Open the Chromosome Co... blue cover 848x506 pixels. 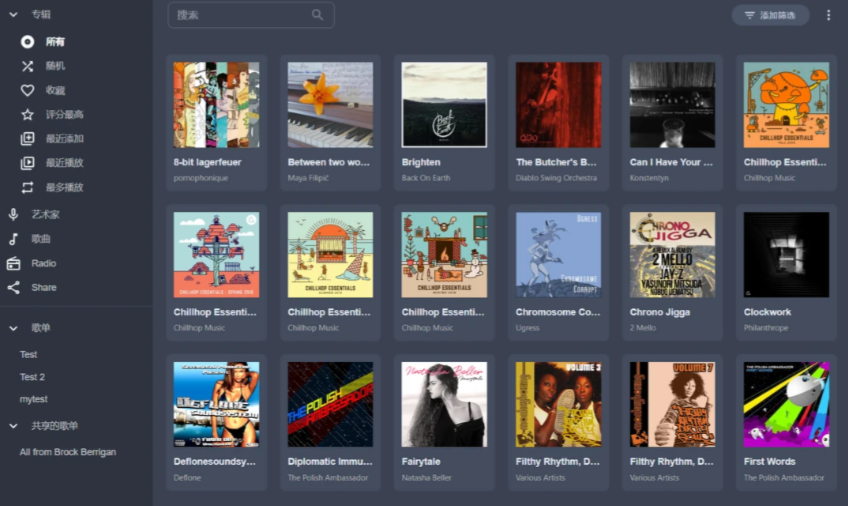(558, 254)
